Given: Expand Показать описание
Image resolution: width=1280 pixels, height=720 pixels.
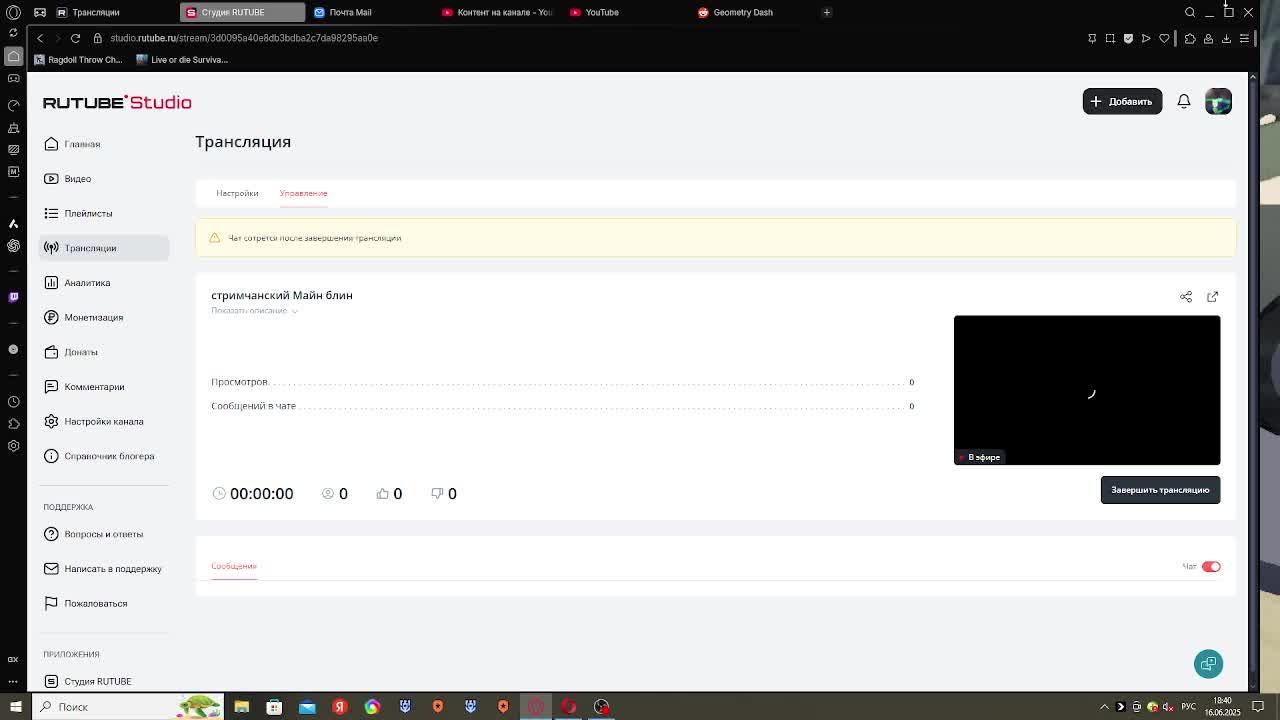Looking at the screenshot, I should click(x=254, y=311).
